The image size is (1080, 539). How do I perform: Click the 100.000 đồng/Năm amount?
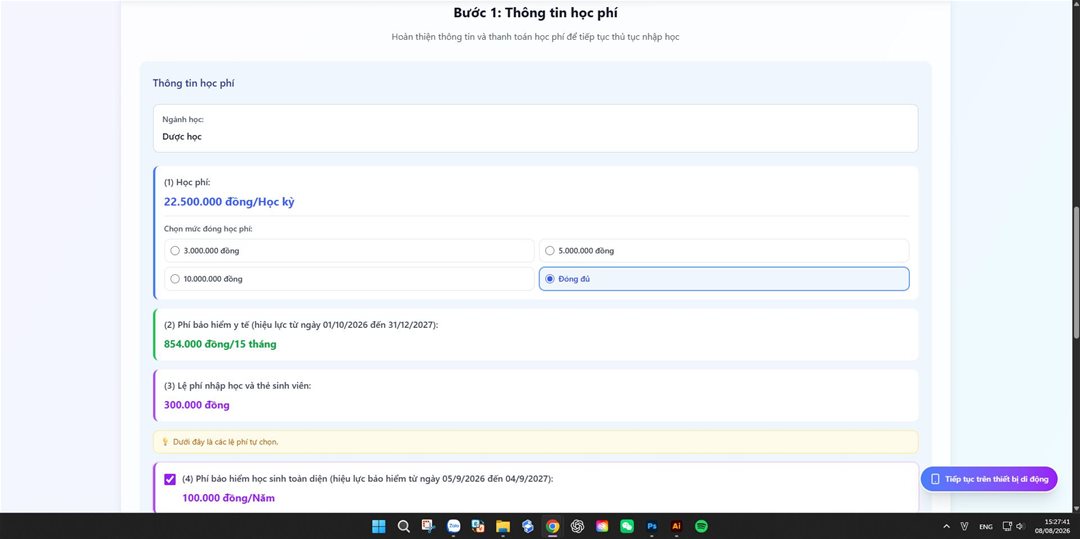(x=229, y=498)
